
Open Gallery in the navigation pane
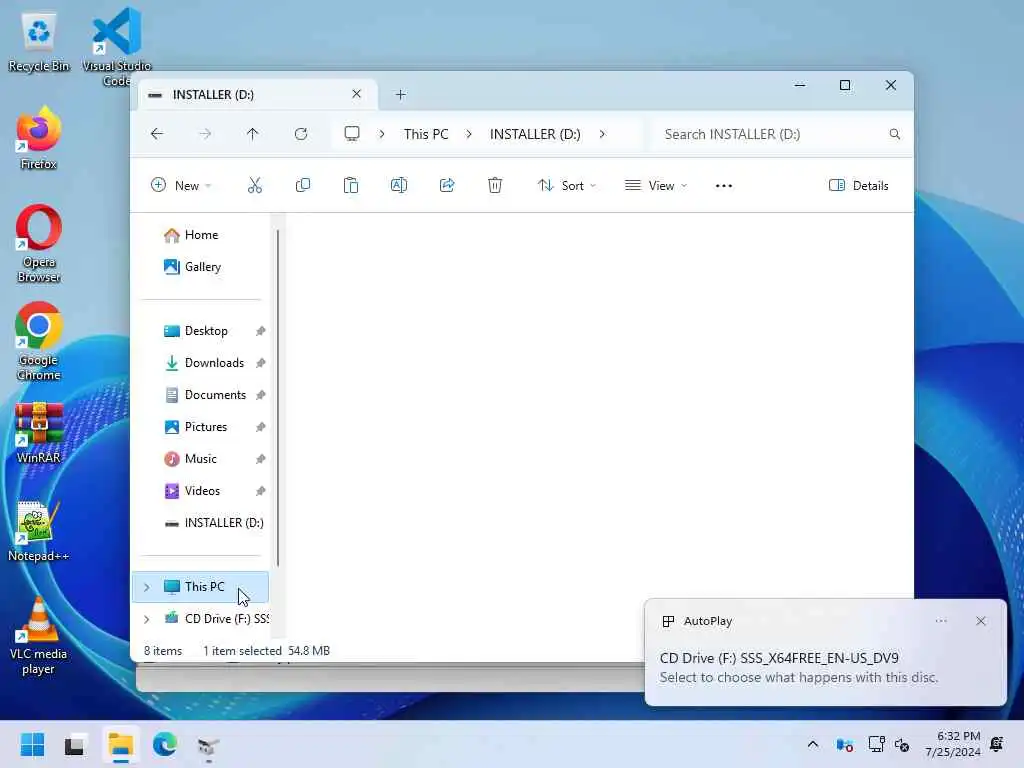coord(201,267)
